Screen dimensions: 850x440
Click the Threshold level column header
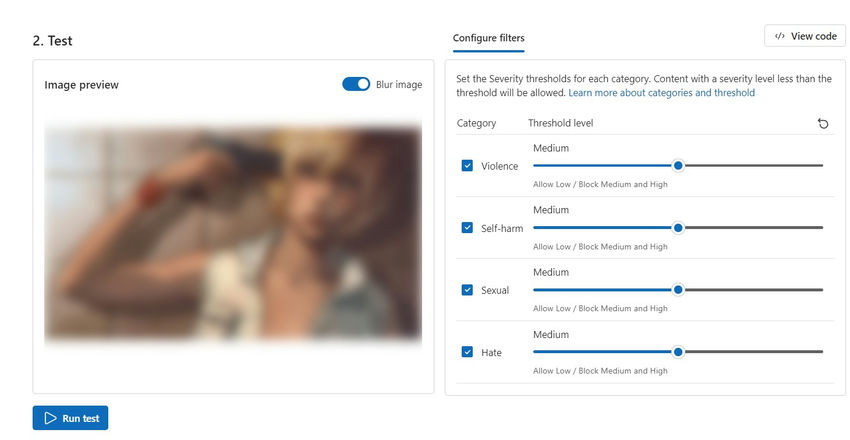(560, 123)
